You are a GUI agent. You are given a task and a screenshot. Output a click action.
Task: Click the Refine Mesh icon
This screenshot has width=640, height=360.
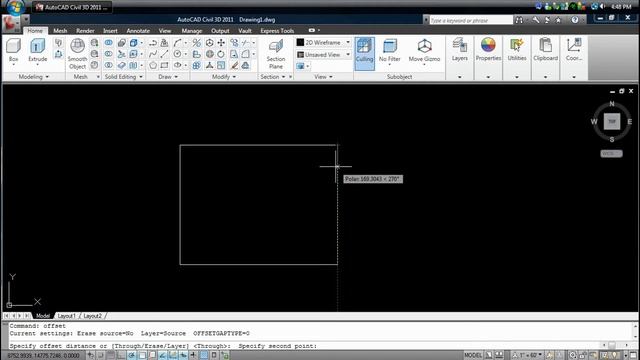pos(94,65)
